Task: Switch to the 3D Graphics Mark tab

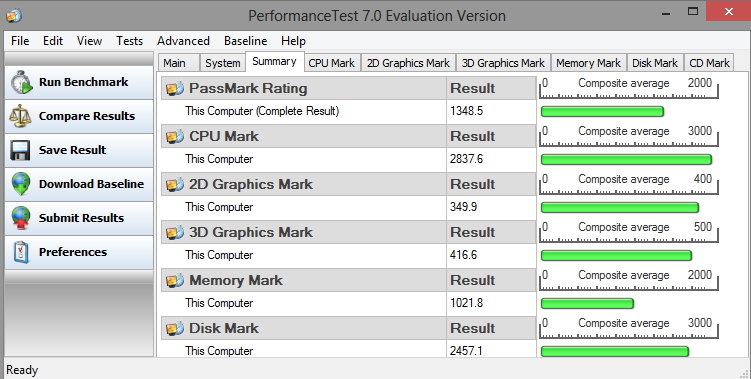Action: [x=503, y=63]
